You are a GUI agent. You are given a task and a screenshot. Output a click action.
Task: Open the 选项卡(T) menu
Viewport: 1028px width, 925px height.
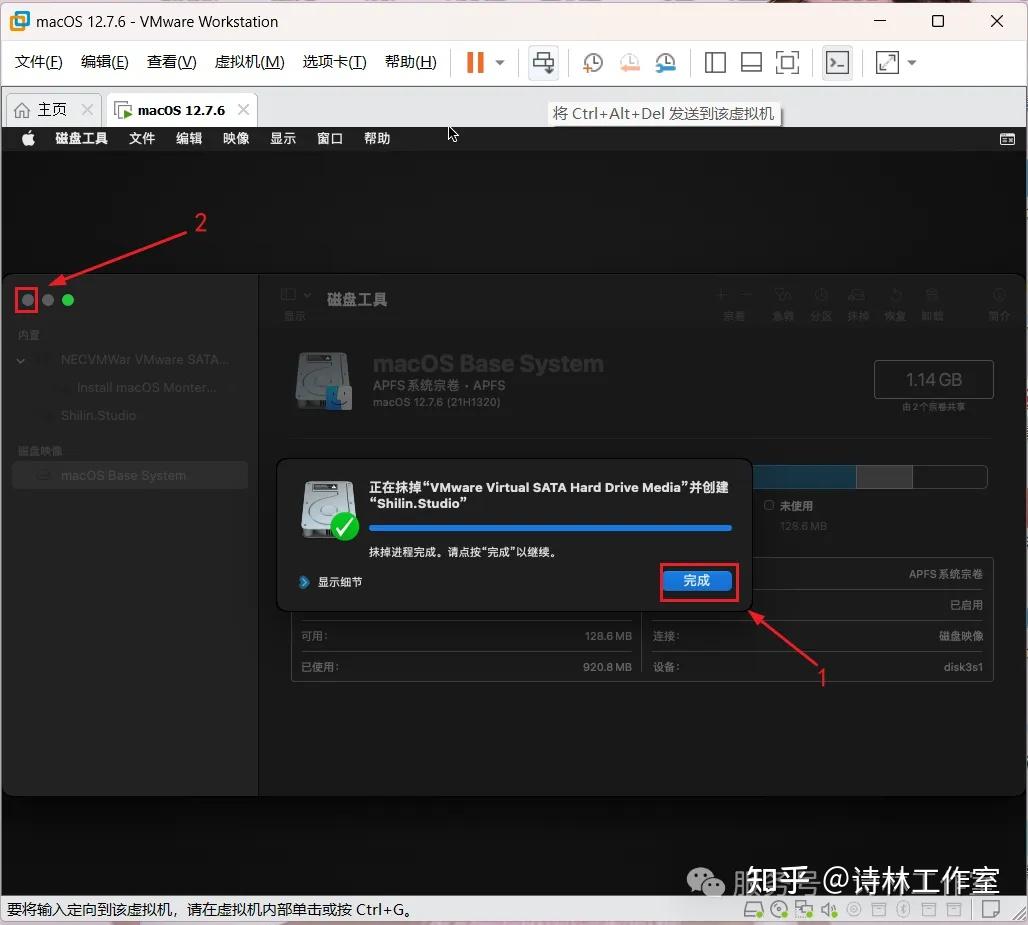click(x=334, y=62)
